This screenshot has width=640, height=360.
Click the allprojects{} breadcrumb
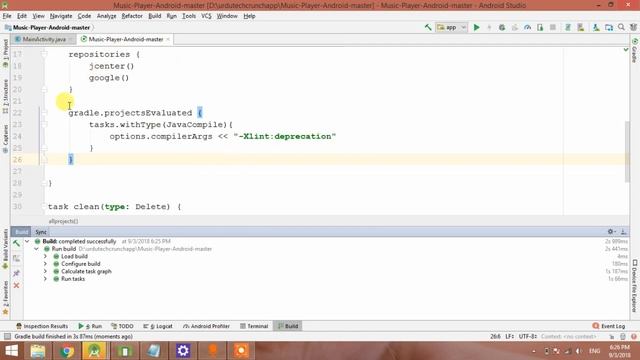coord(63,221)
